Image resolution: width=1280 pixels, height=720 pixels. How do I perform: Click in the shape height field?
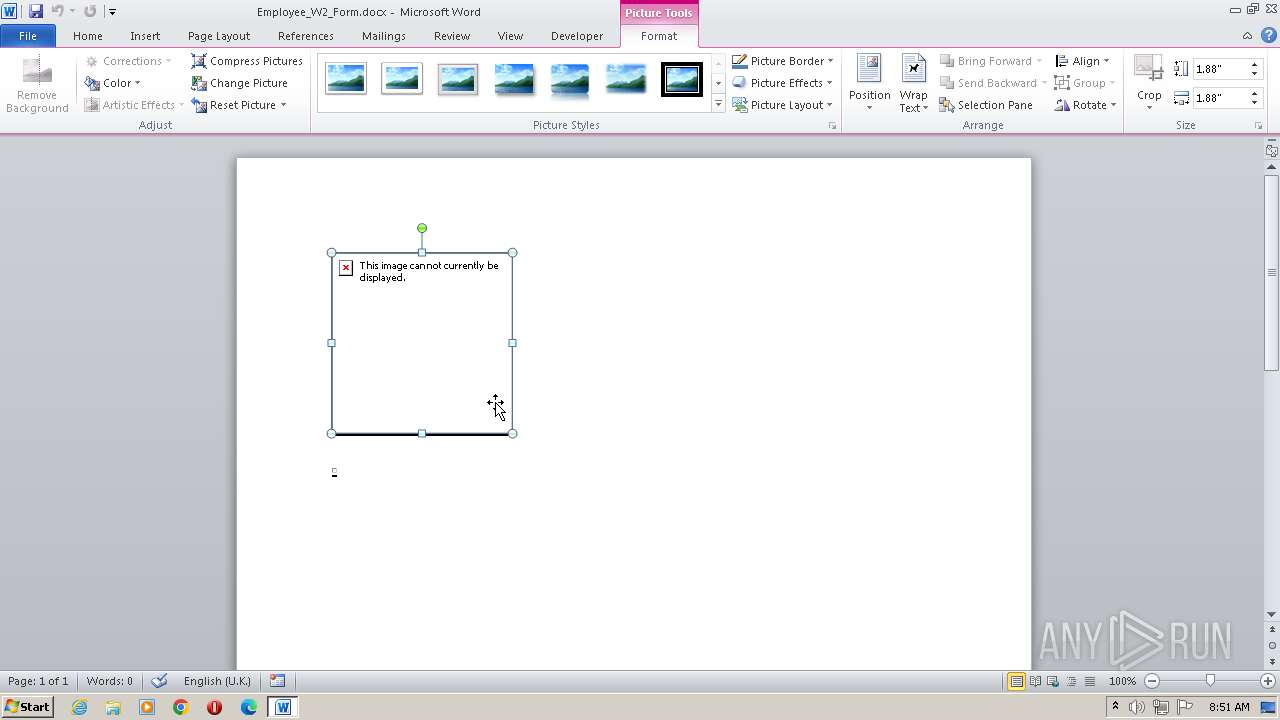click(x=1220, y=69)
